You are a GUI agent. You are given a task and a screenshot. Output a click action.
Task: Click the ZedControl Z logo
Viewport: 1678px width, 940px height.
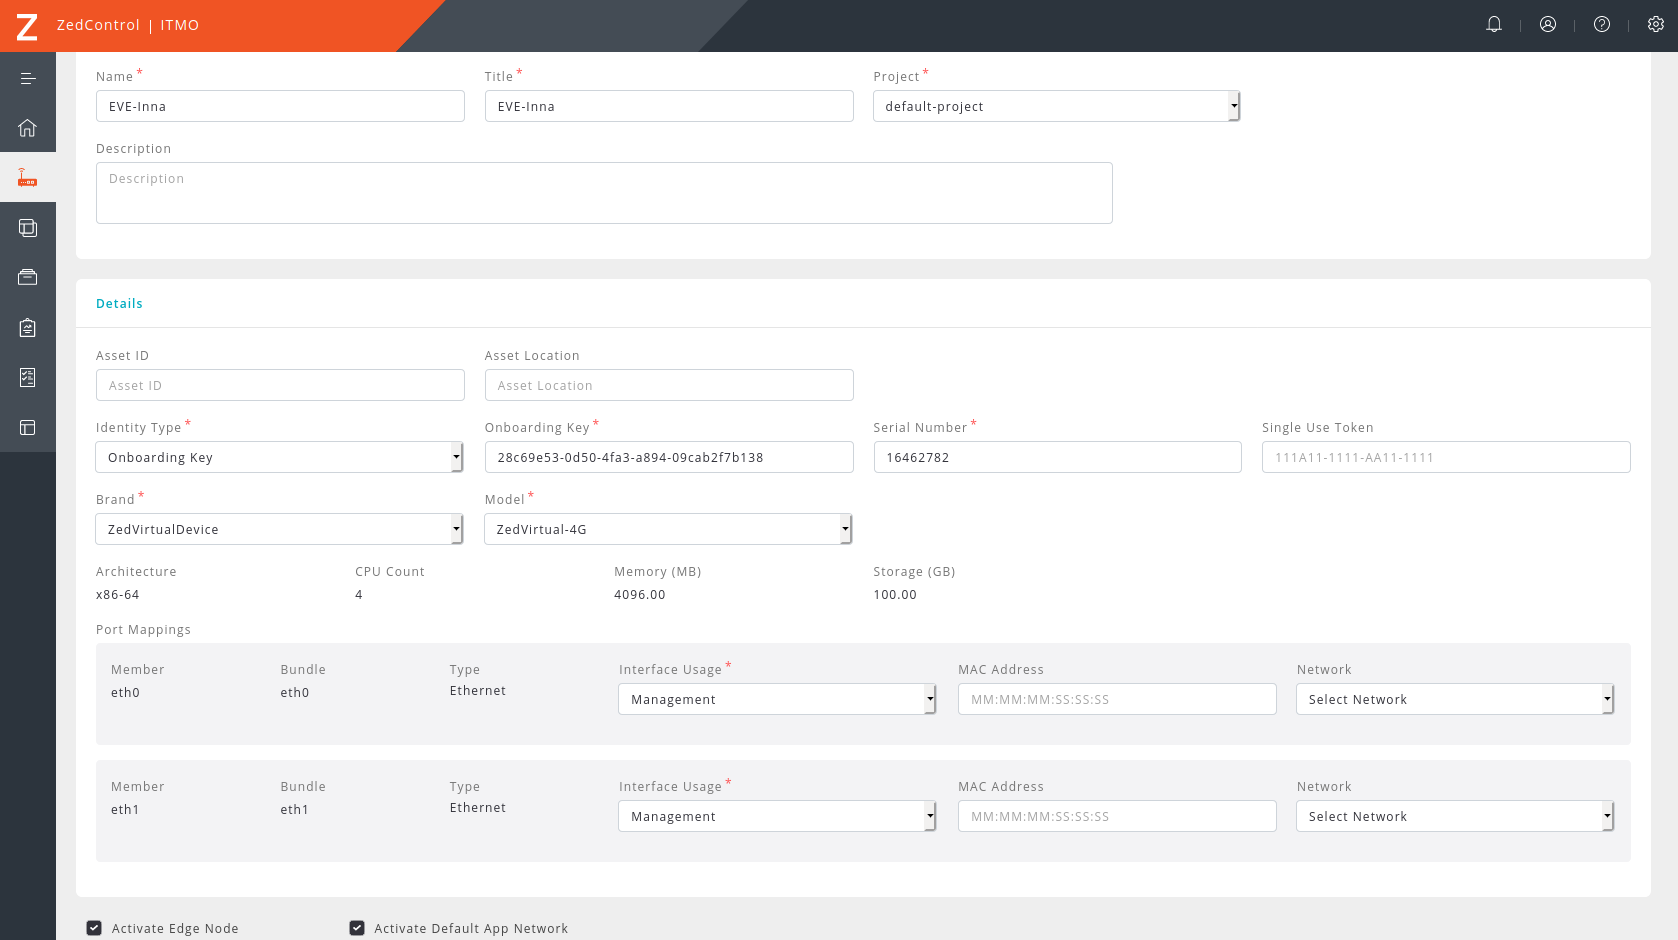point(27,26)
